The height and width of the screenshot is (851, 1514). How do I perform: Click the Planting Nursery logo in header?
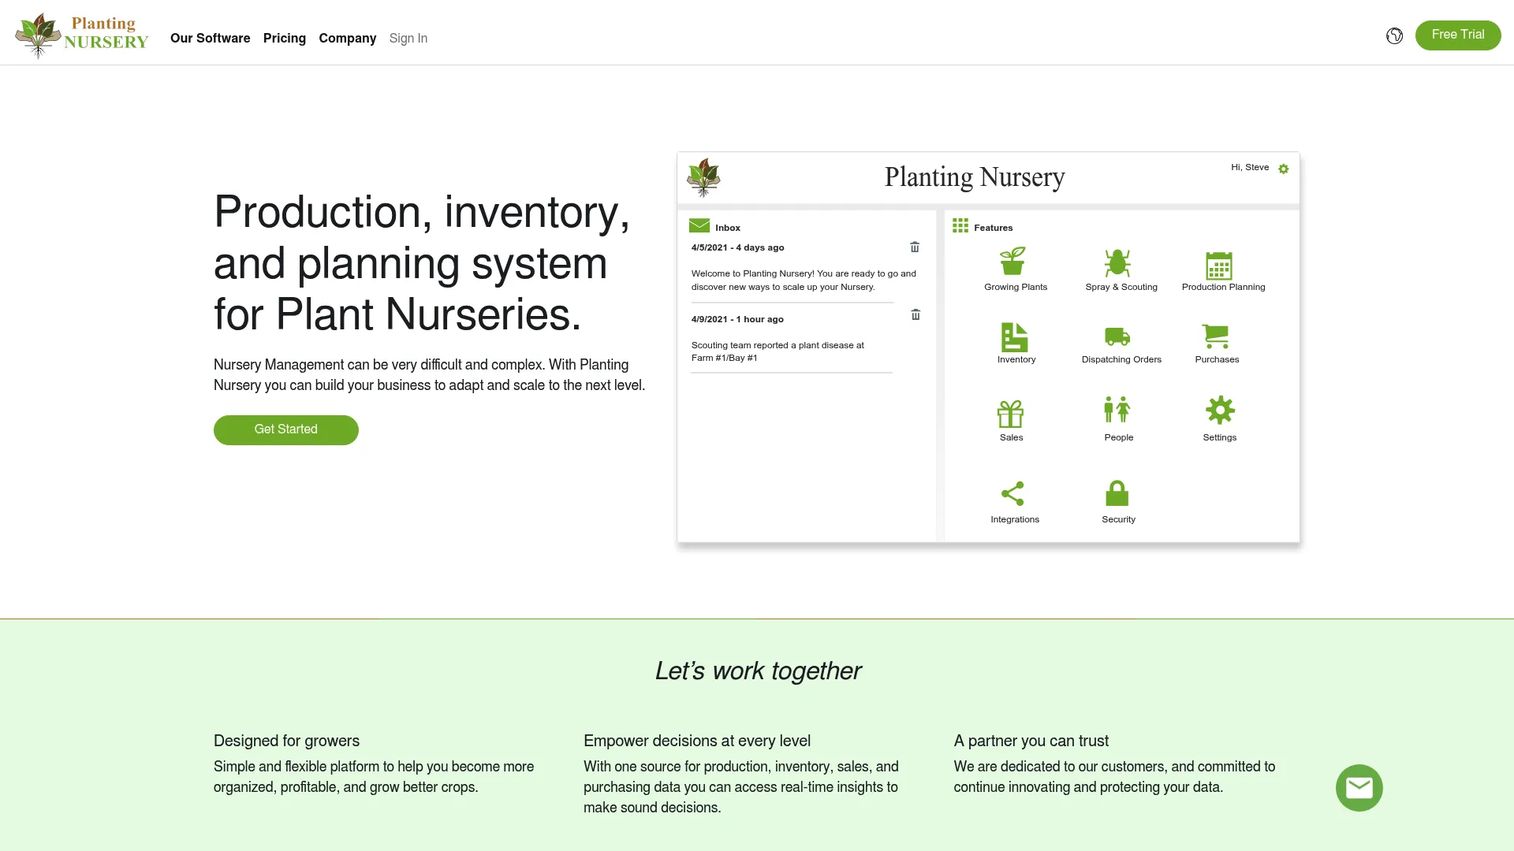[x=82, y=35]
